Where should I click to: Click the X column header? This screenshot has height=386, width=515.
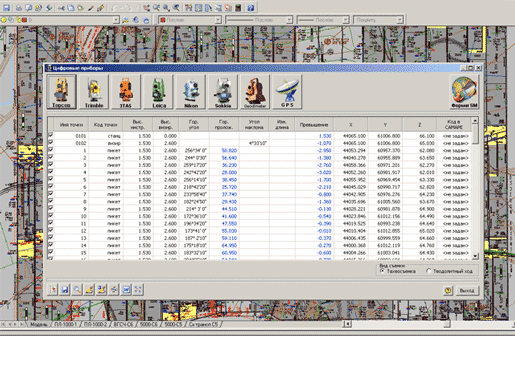tap(350, 124)
